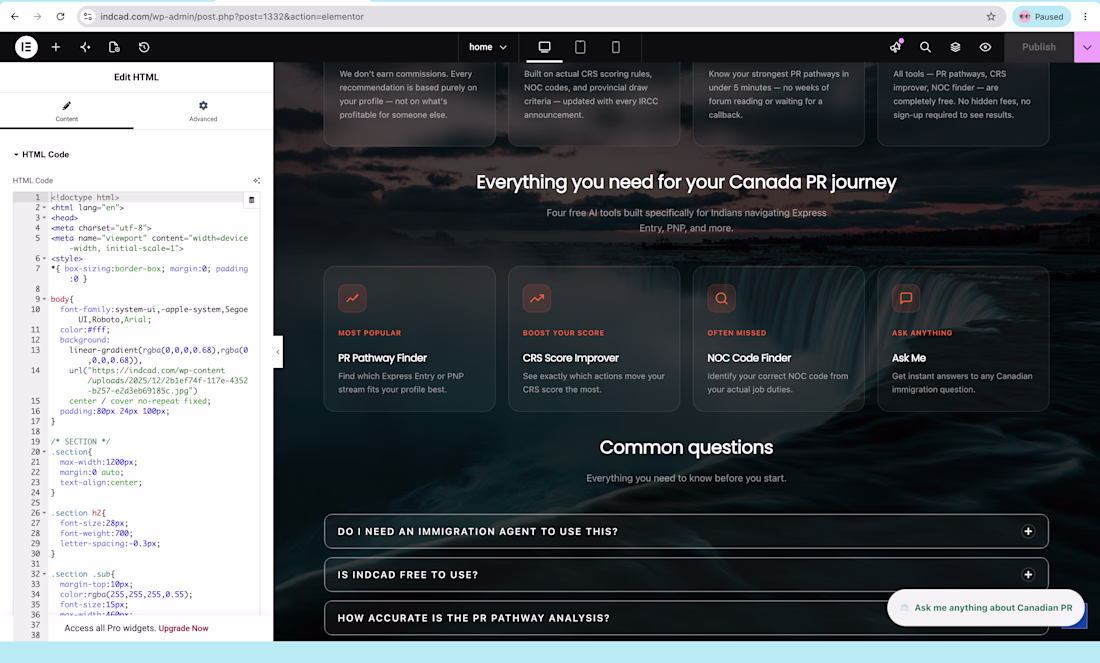This screenshot has width=1100, height=663.
Task: Open the Structure layers navigator
Action: tap(955, 47)
